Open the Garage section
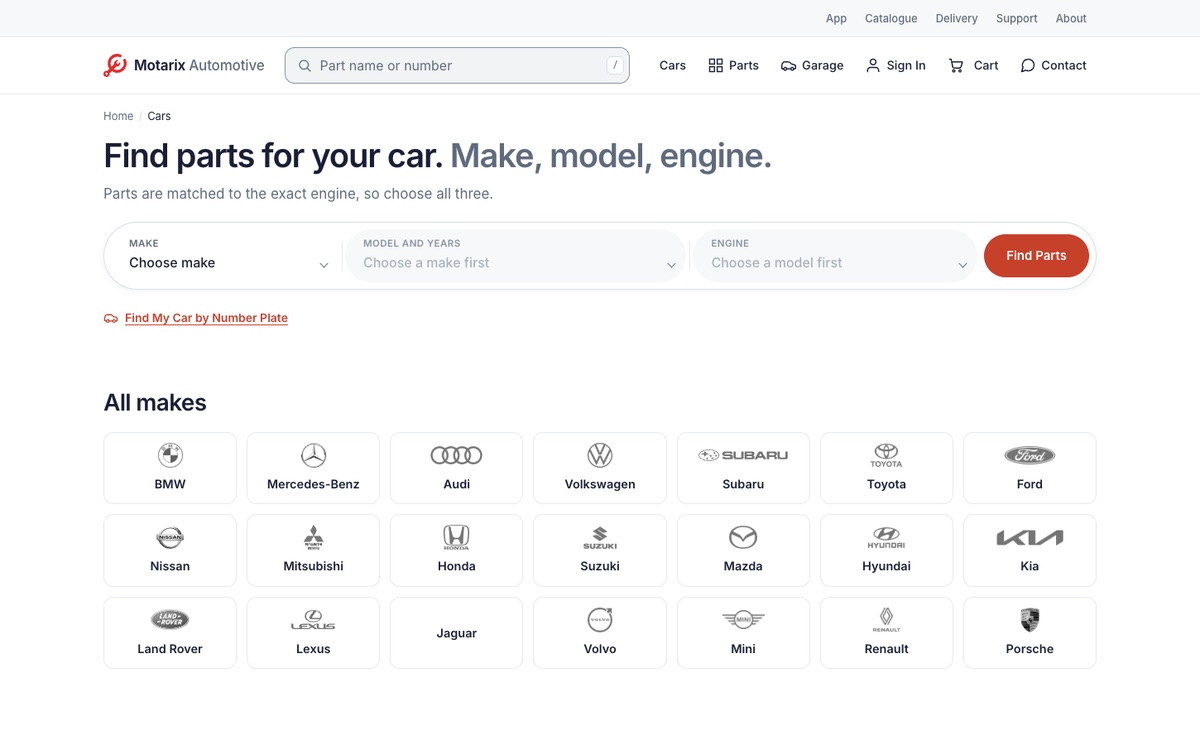The image size is (1200, 745). pos(812,65)
